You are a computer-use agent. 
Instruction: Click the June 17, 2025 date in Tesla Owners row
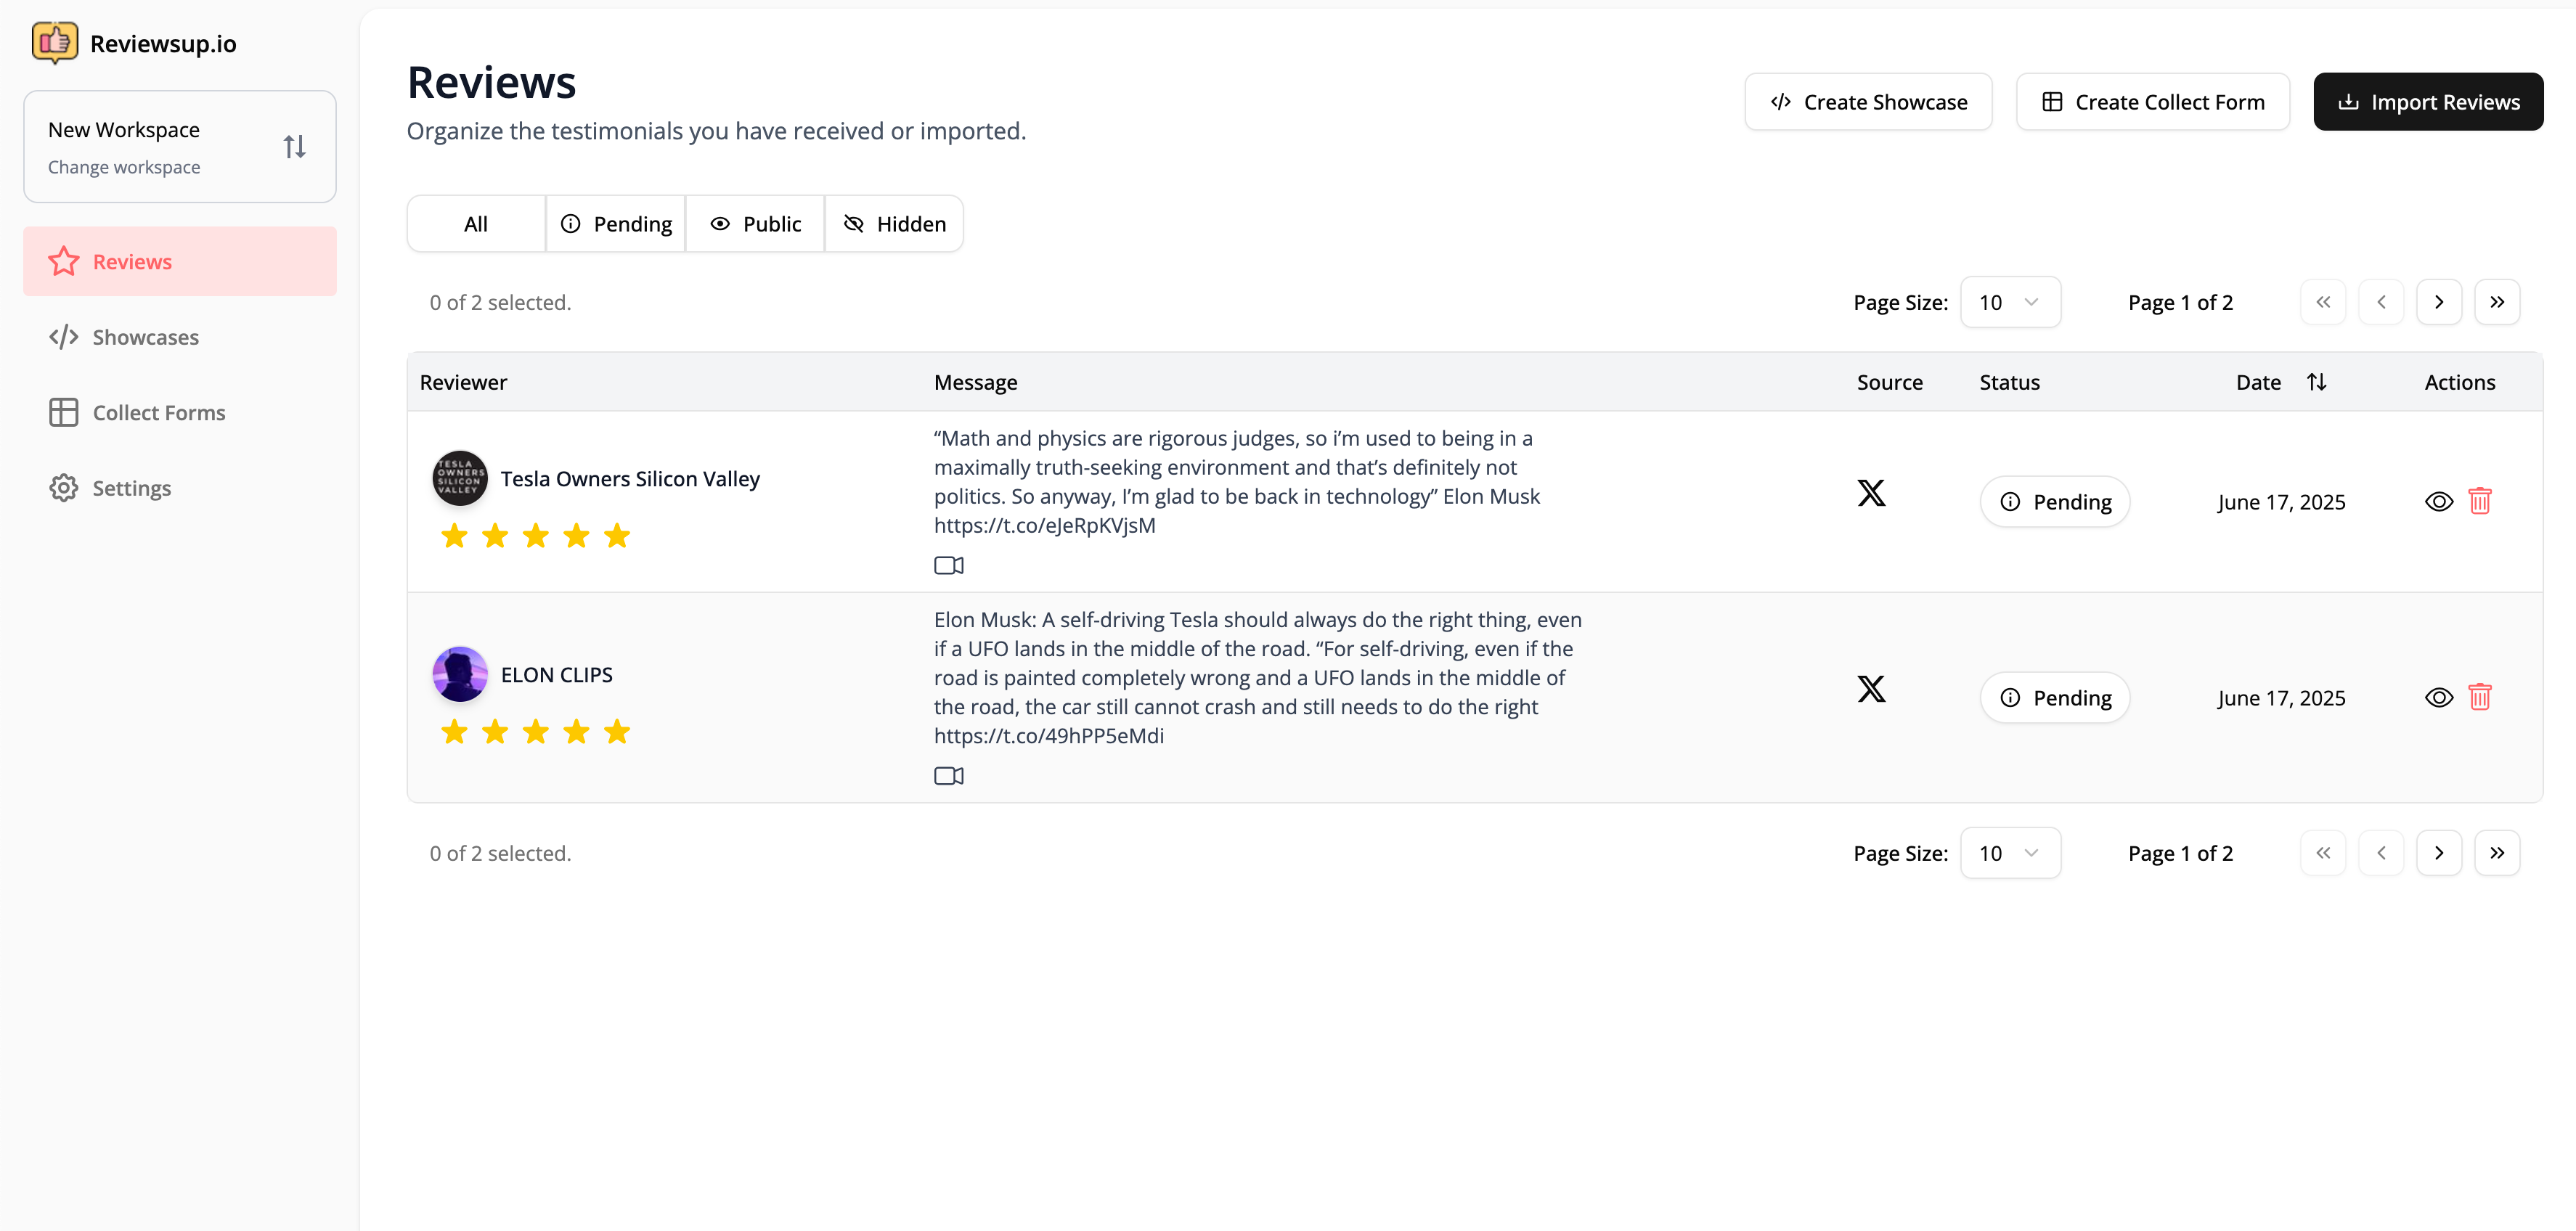[2281, 502]
